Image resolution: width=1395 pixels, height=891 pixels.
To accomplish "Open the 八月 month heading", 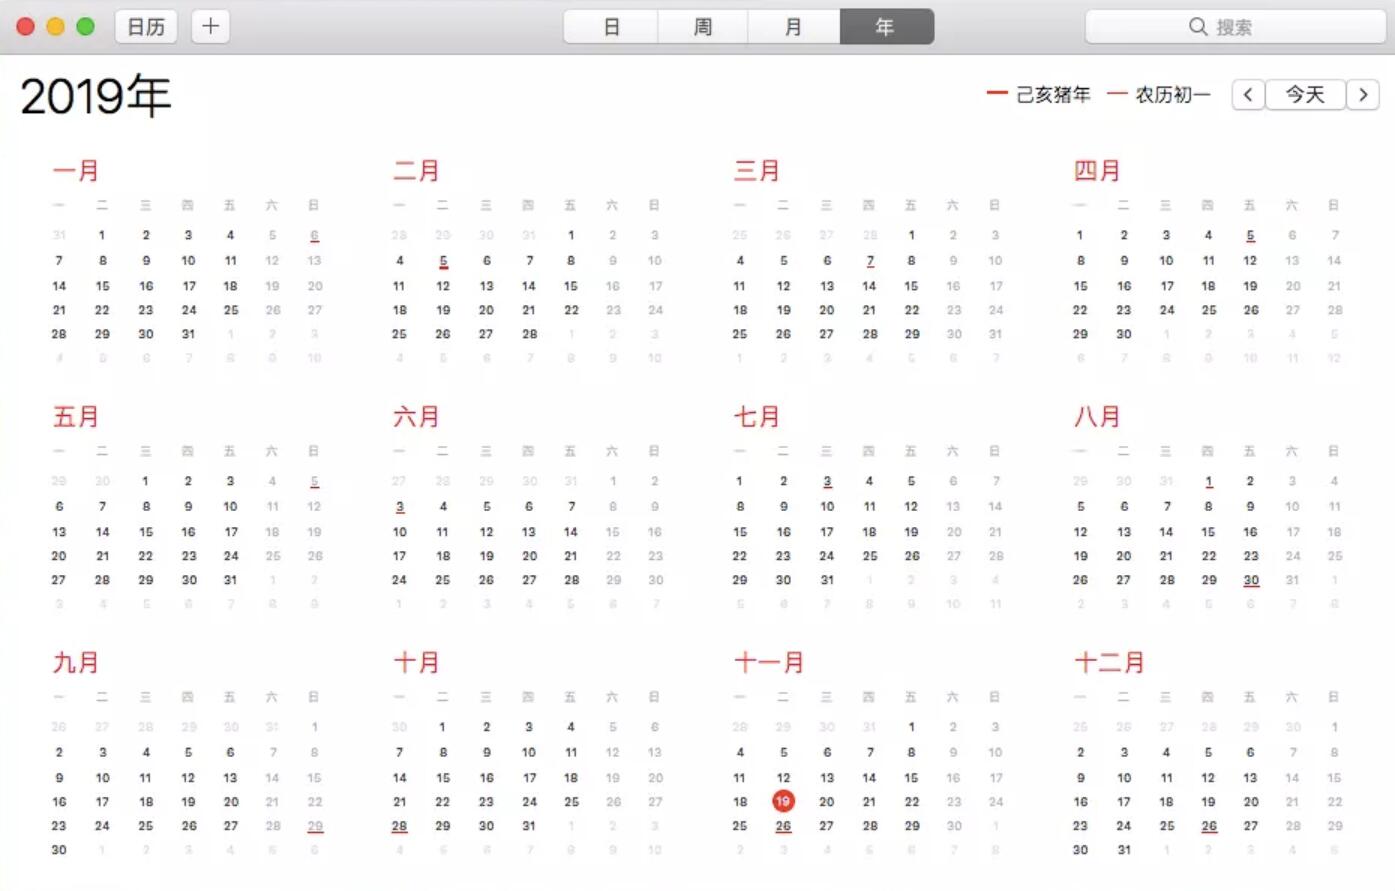I will 1097,417.
